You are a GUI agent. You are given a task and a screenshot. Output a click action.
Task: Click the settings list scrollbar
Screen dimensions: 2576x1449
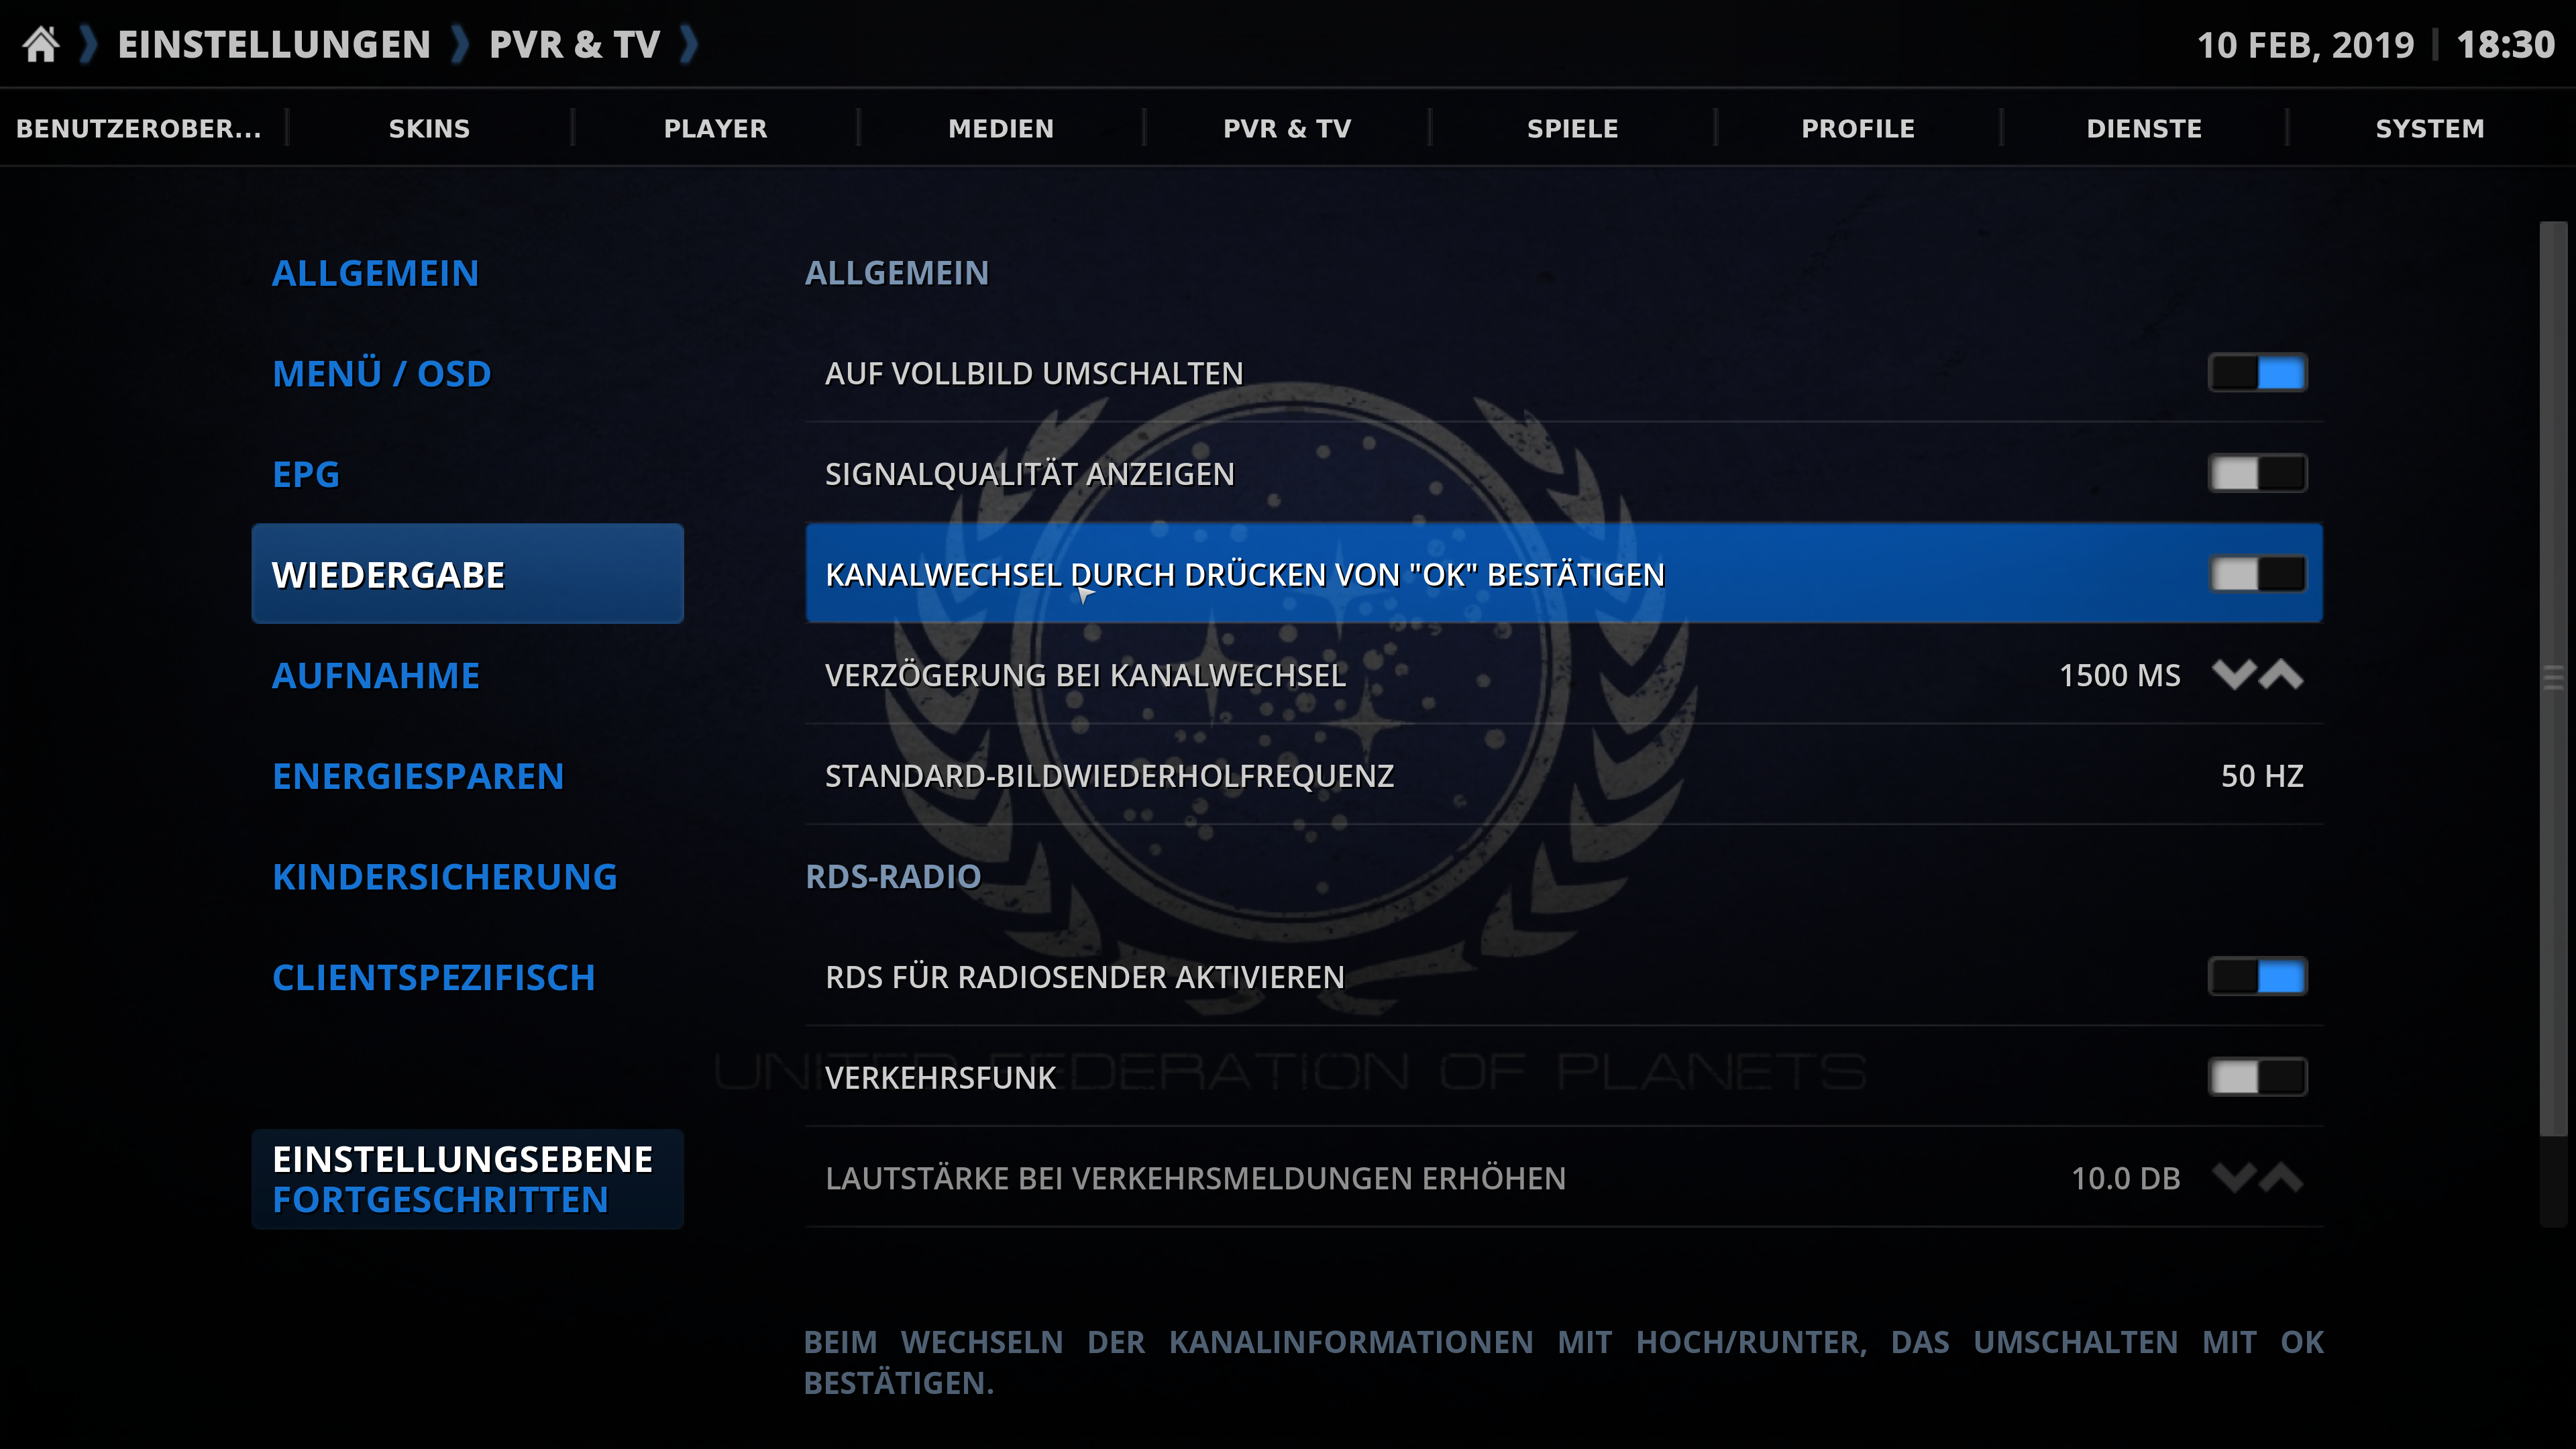[x=2553, y=678]
